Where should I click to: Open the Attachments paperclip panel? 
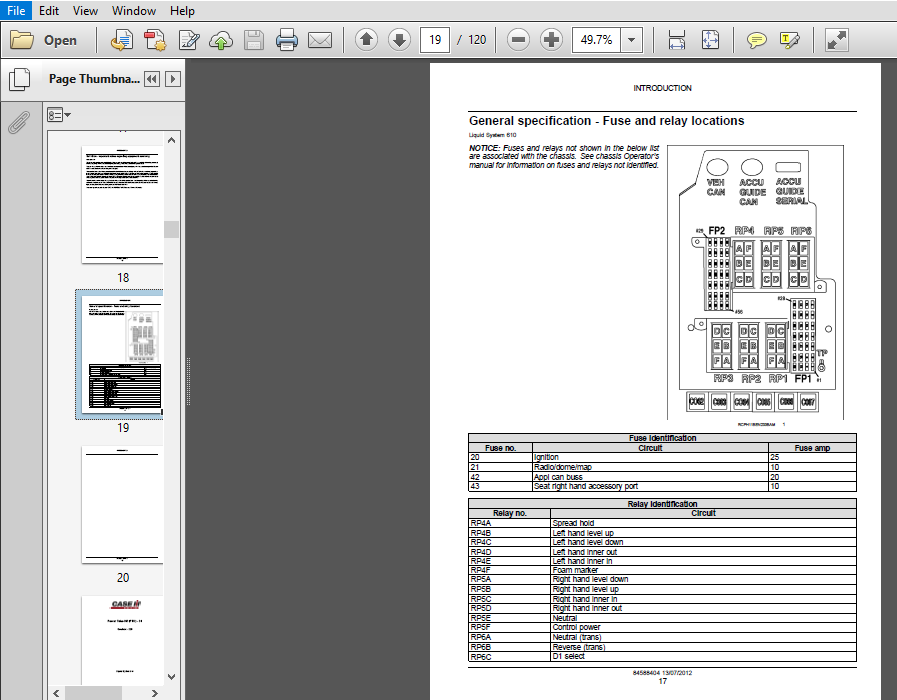pyautogui.click(x=19, y=122)
